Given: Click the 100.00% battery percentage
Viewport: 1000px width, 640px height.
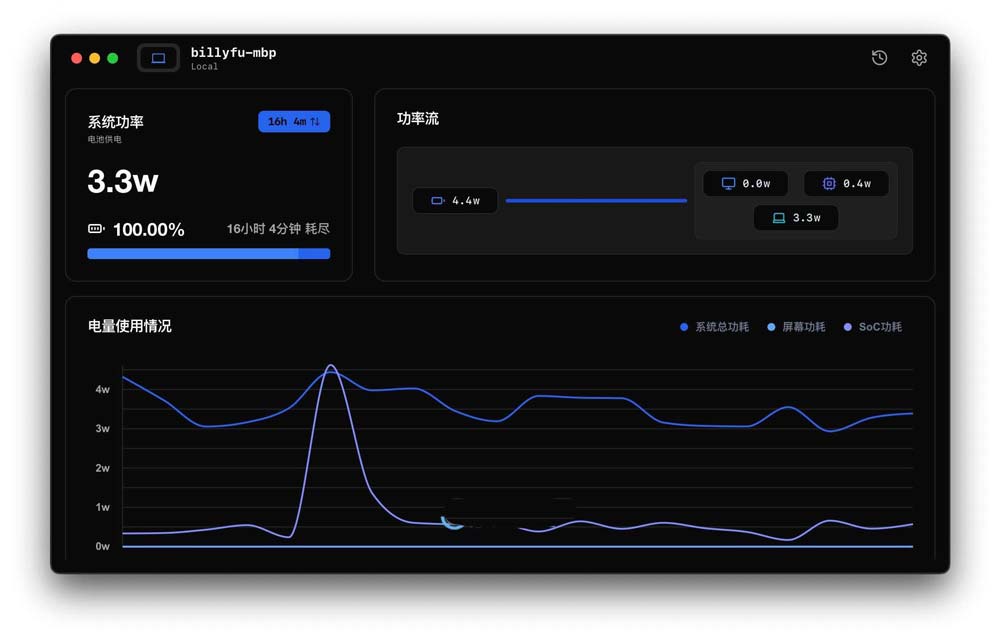Looking at the screenshot, I should 149,229.
